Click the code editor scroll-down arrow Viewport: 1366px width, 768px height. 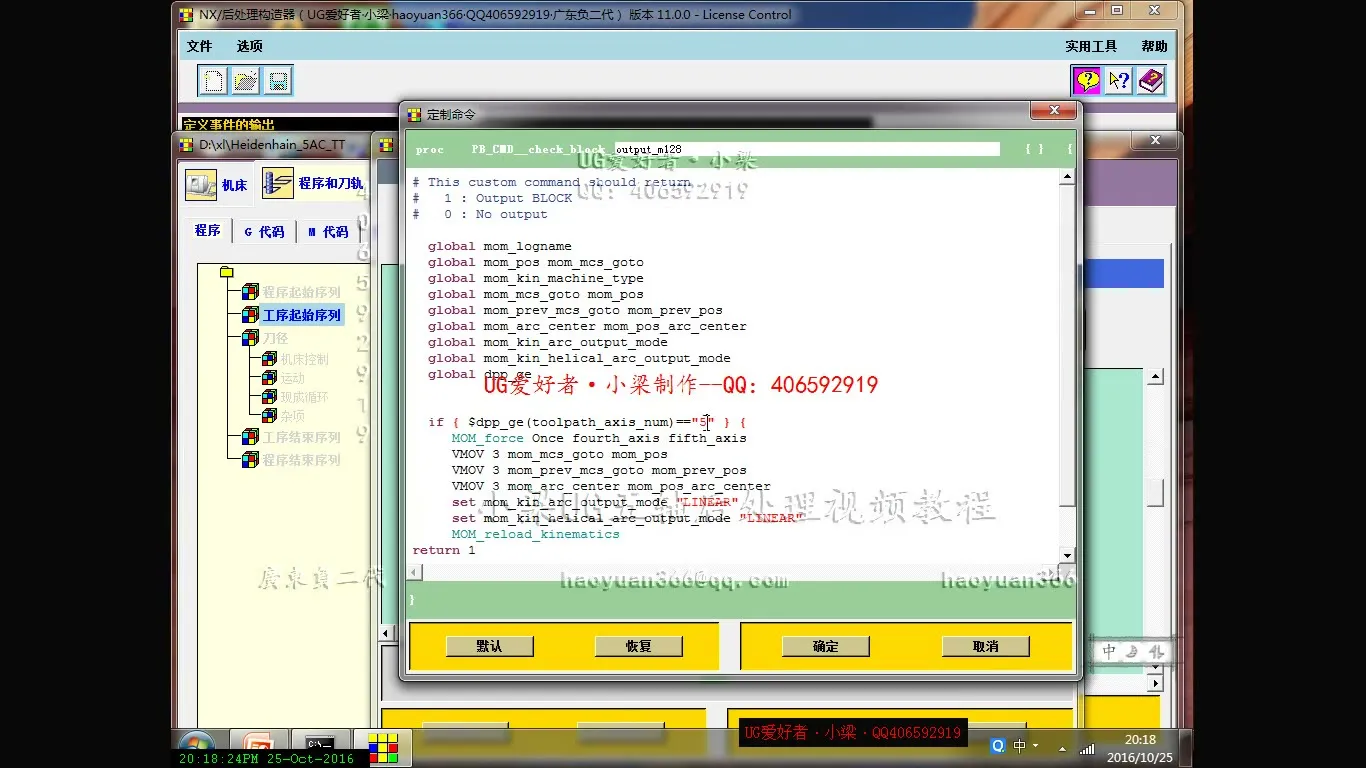[1067, 555]
